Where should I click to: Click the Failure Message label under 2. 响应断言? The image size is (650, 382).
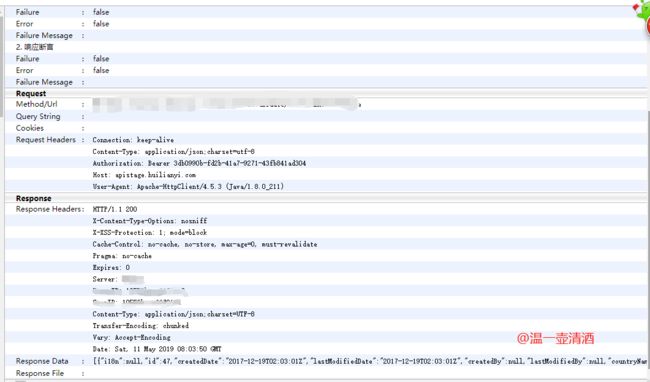click(44, 82)
